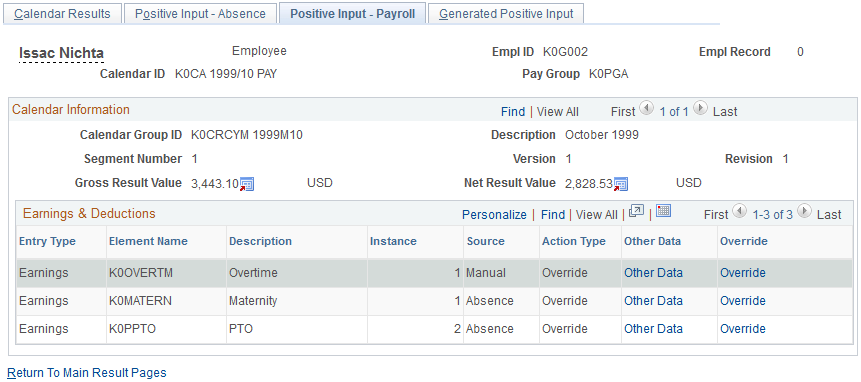The height and width of the screenshot is (382, 861).
Task: Sort by Other Data column header
Action: point(652,241)
